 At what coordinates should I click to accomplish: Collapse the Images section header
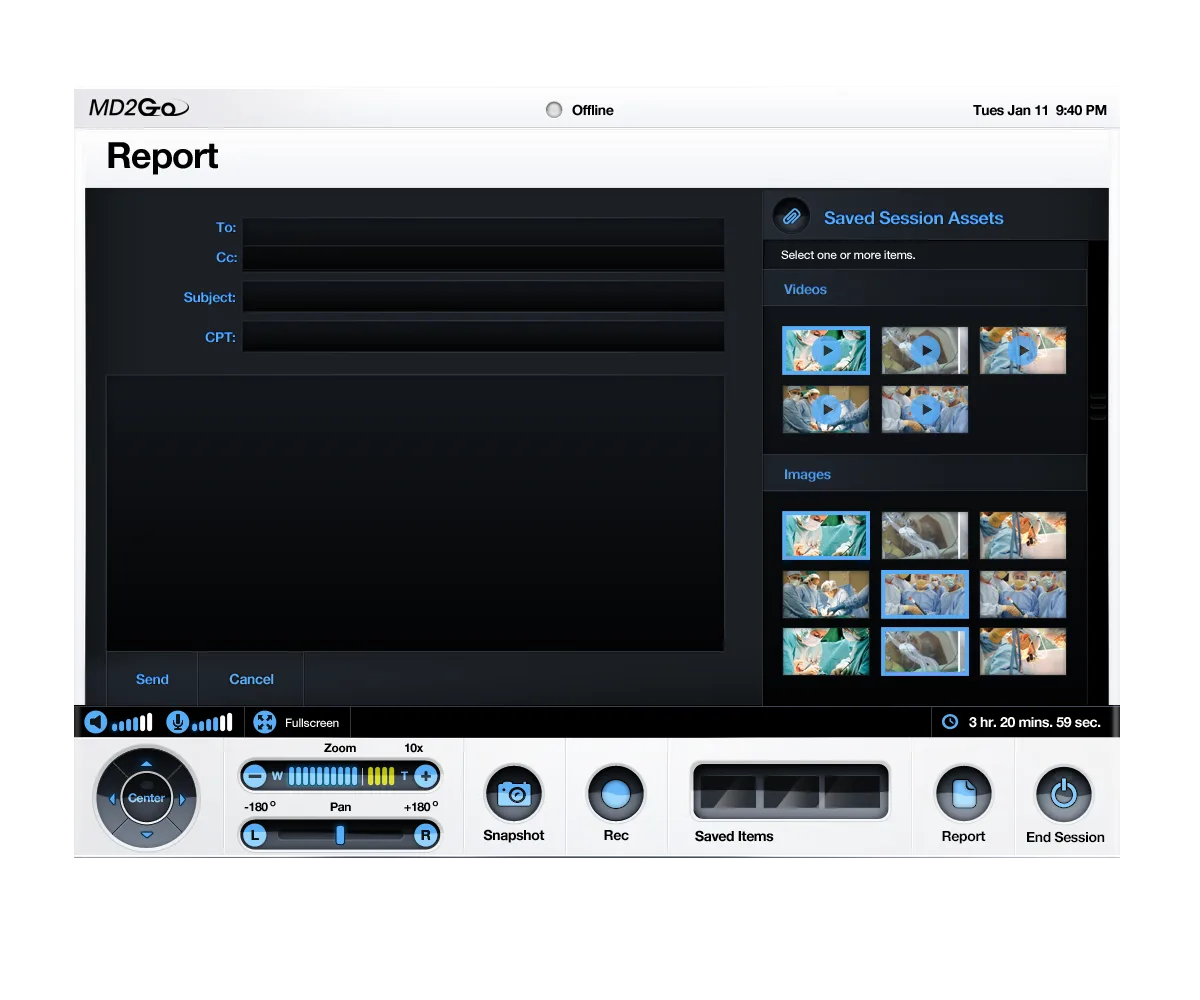tap(925, 474)
